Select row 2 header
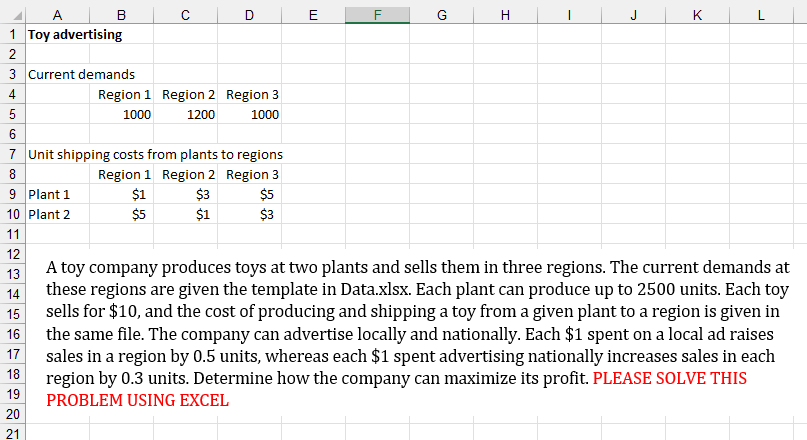807x440 pixels. (x=12, y=54)
